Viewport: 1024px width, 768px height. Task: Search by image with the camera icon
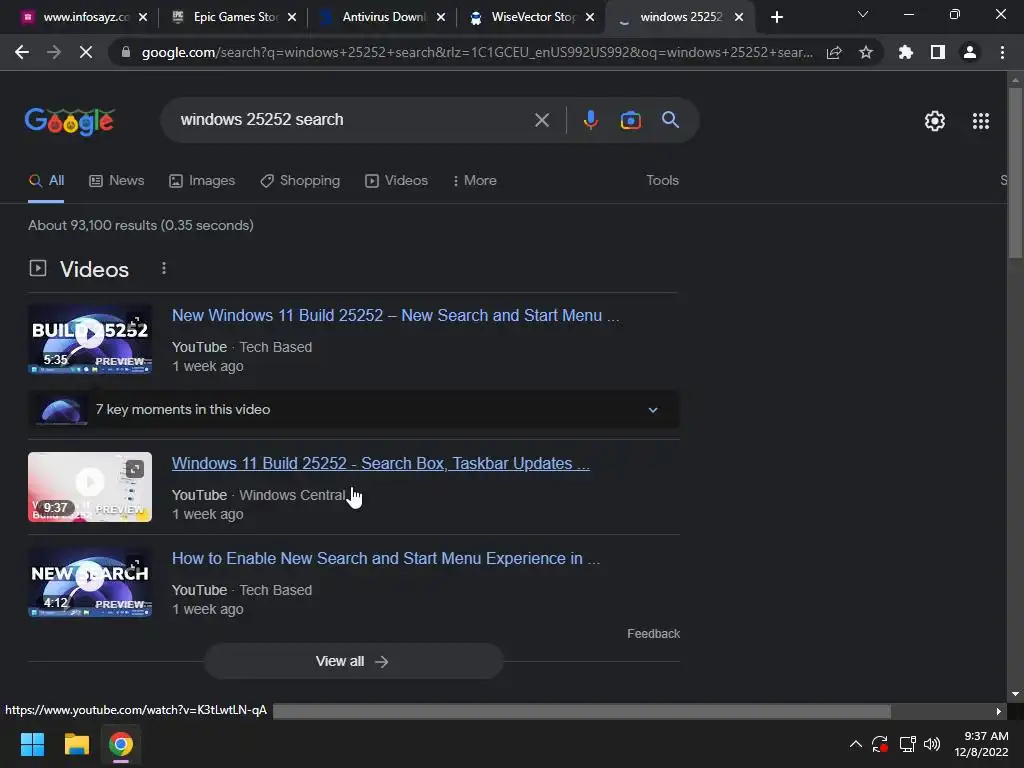coord(631,120)
